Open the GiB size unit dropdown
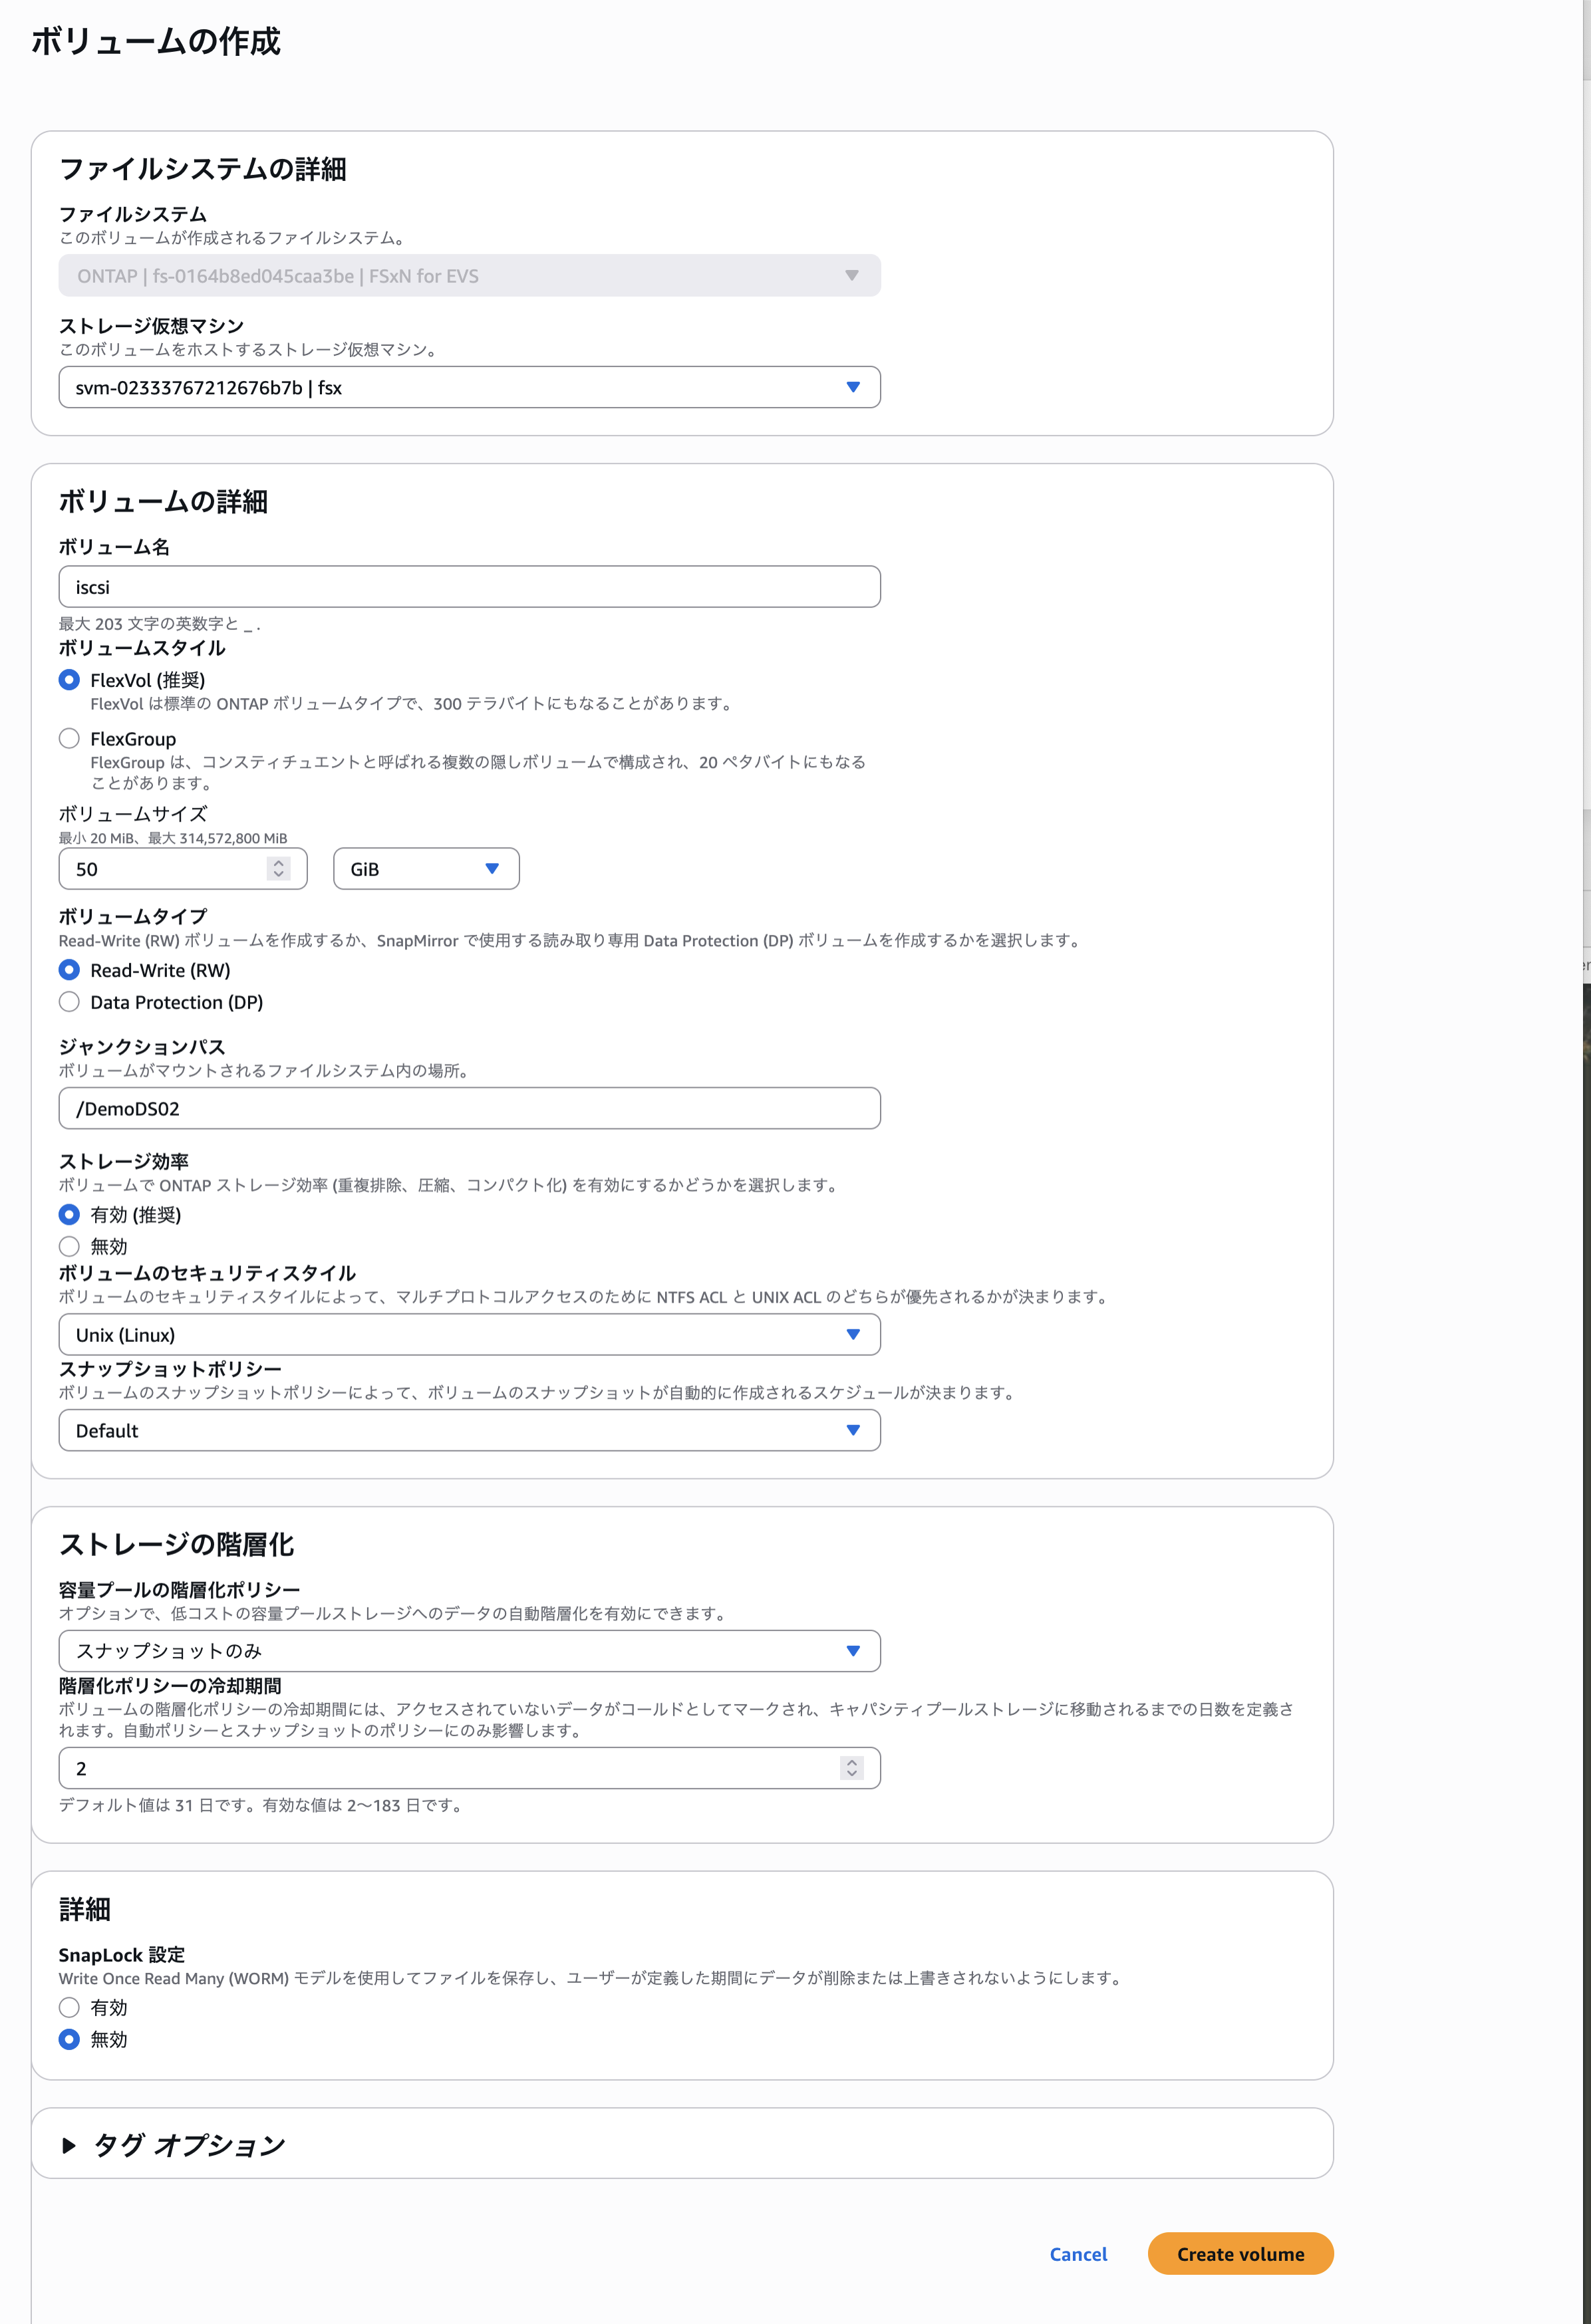The image size is (1591, 2324). 426,869
